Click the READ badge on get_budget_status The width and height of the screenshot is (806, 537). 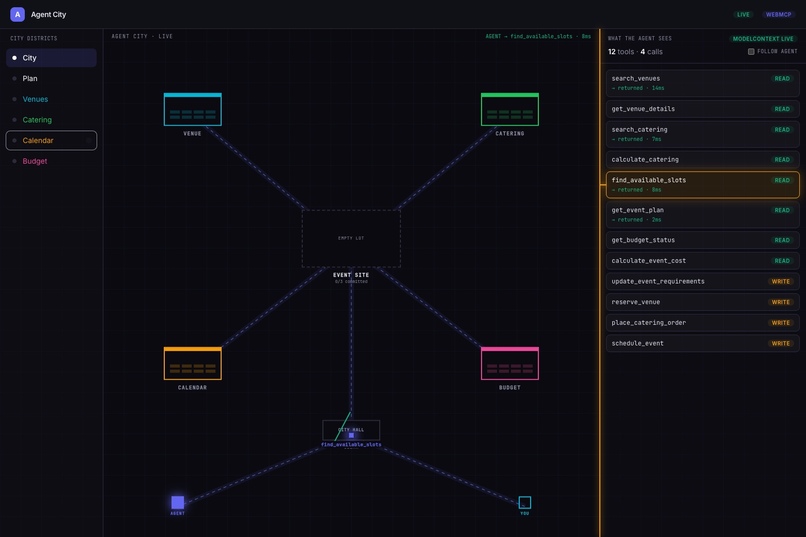pyautogui.click(x=782, y=240)
